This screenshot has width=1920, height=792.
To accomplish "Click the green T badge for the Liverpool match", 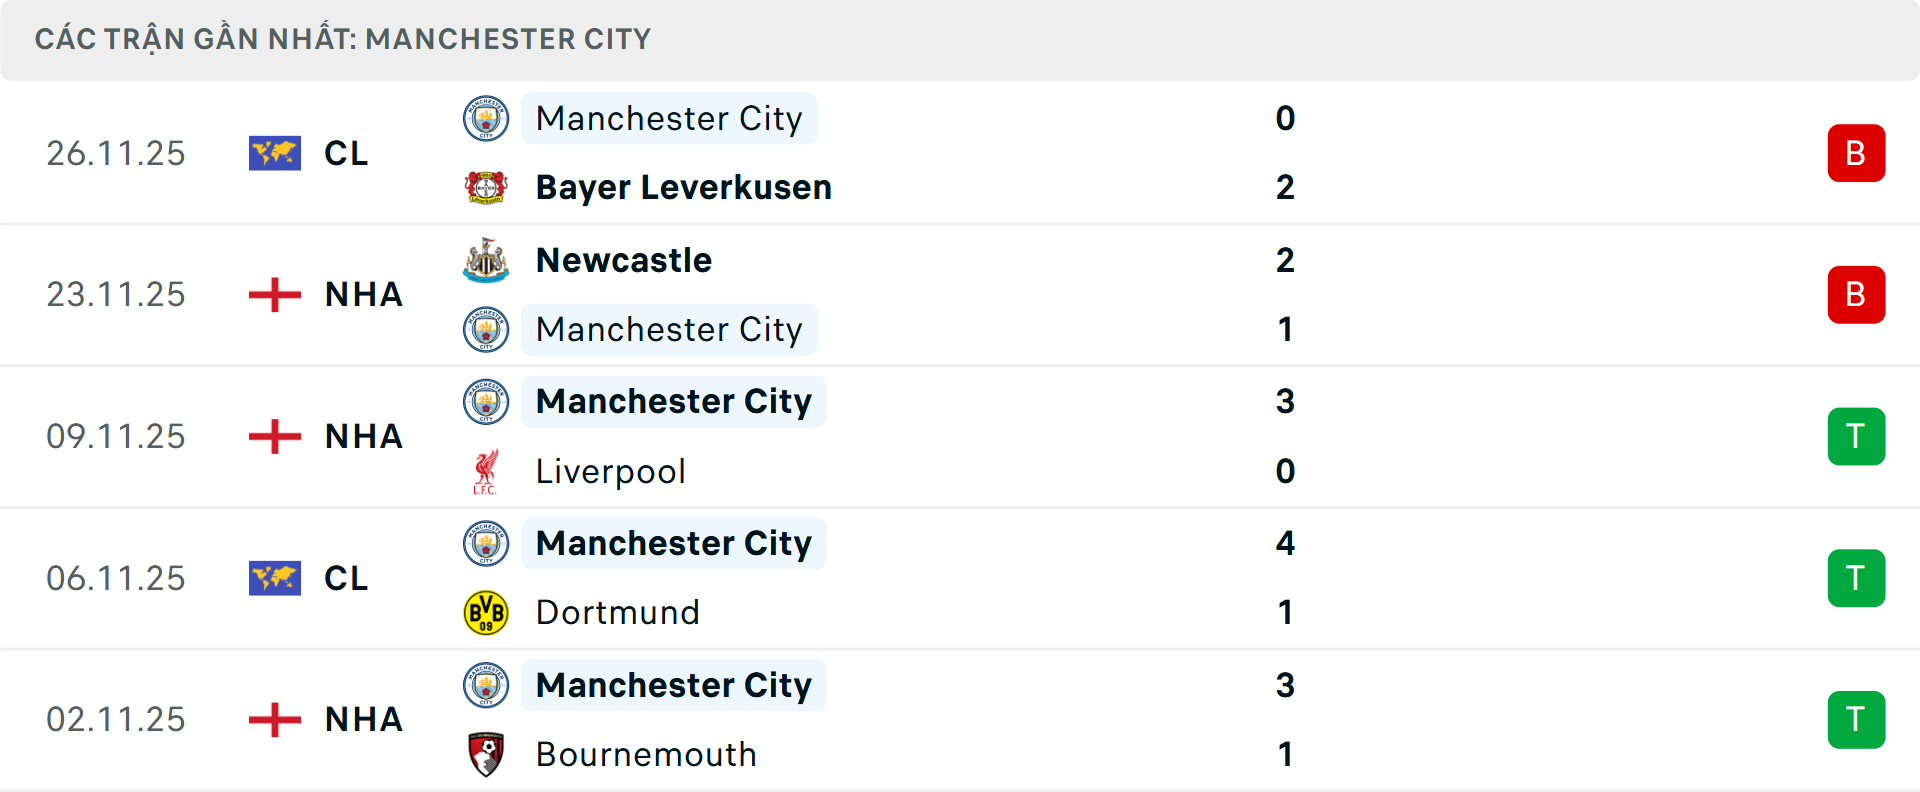I will (x=1857, y=436).
